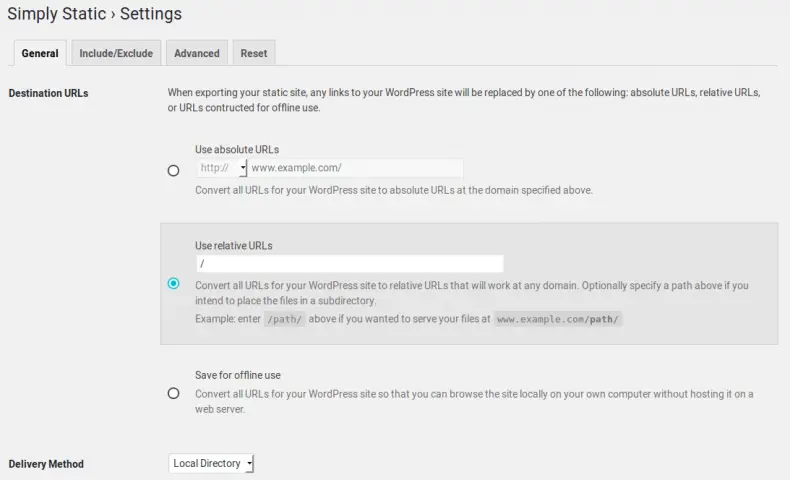
Task: Click the Delivery Method section label
Action: coord(46,464)
